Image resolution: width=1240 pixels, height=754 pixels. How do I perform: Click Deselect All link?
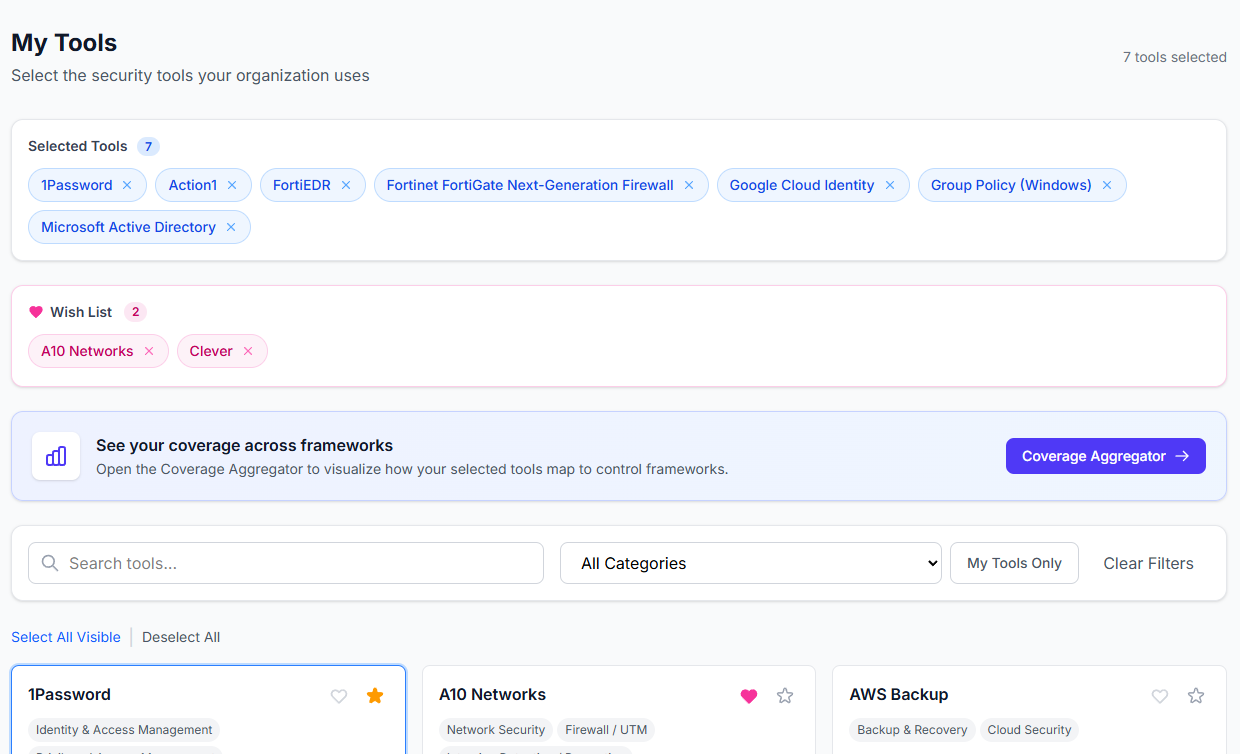click(x=181, y=637)
